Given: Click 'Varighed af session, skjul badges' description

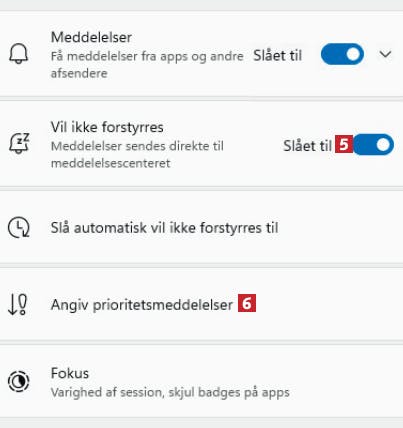Looking at the screenshot, I should pos(170,392).
